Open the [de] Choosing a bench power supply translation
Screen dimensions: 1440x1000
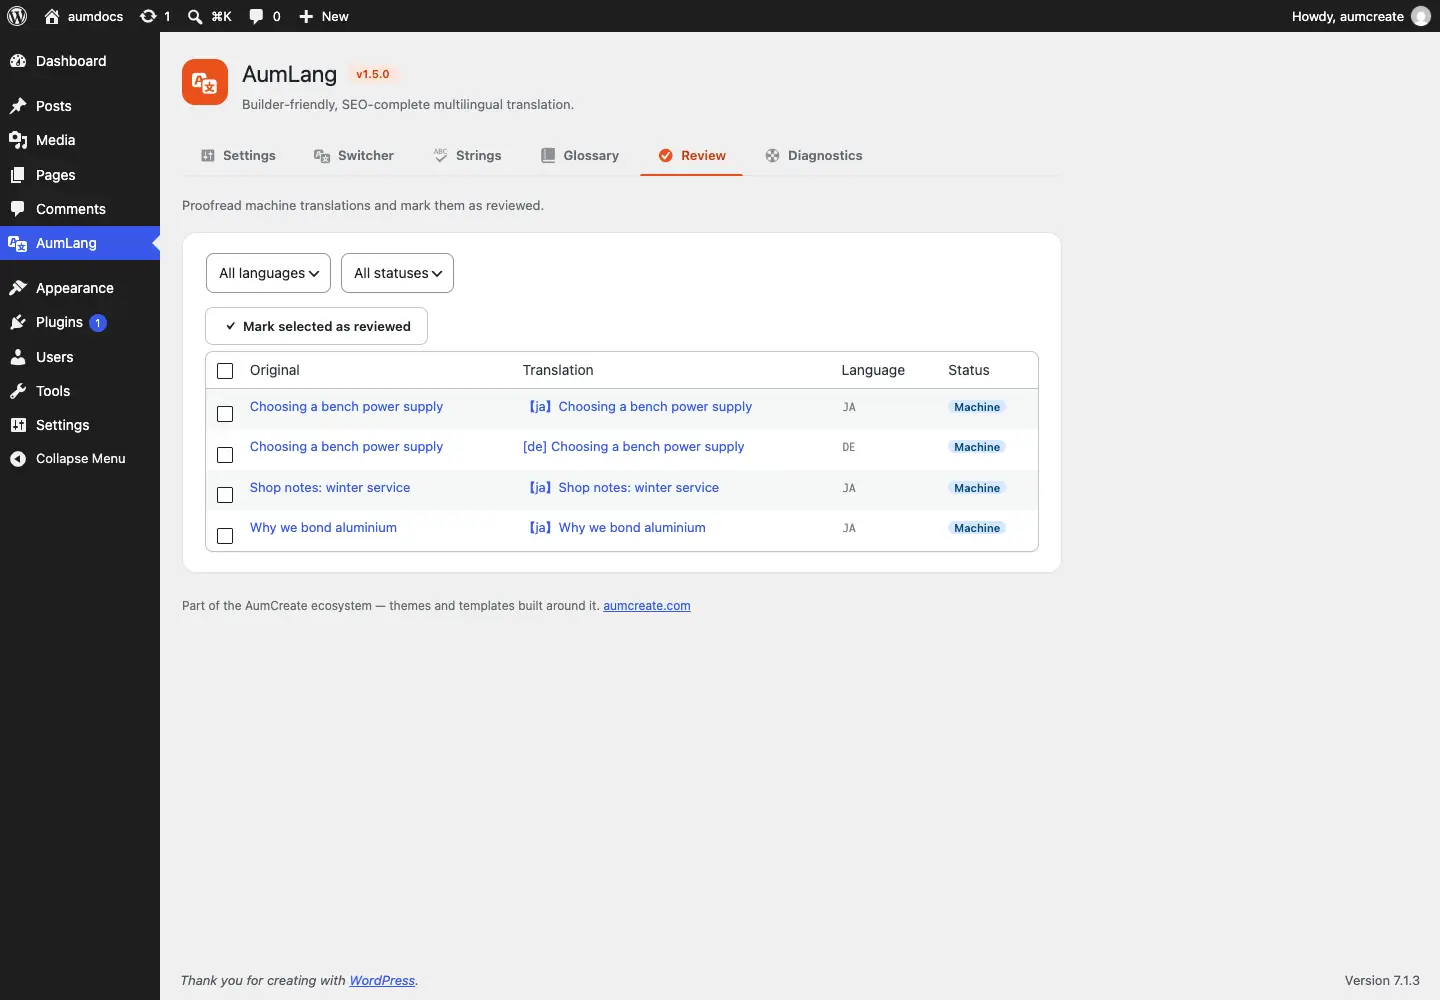pyautogui.click(x=633, y=447)
